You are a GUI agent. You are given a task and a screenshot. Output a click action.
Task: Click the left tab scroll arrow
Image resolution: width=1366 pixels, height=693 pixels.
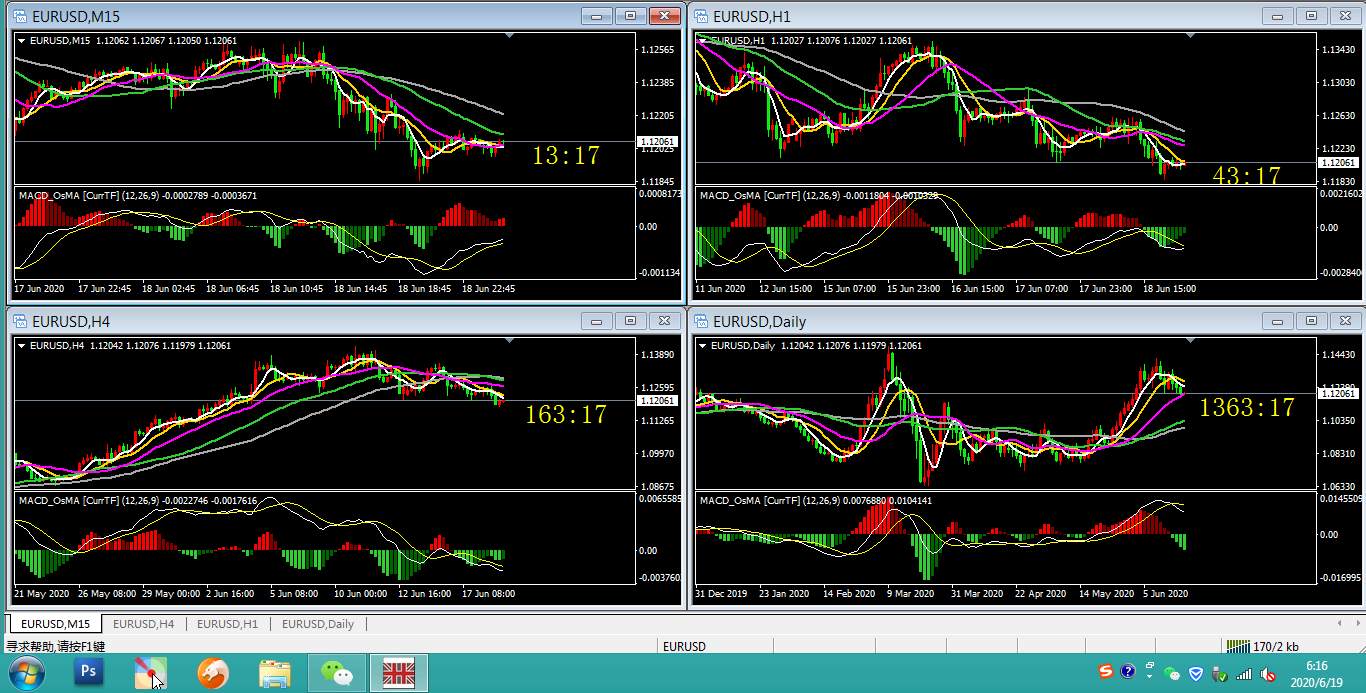tap(1341, 623)
